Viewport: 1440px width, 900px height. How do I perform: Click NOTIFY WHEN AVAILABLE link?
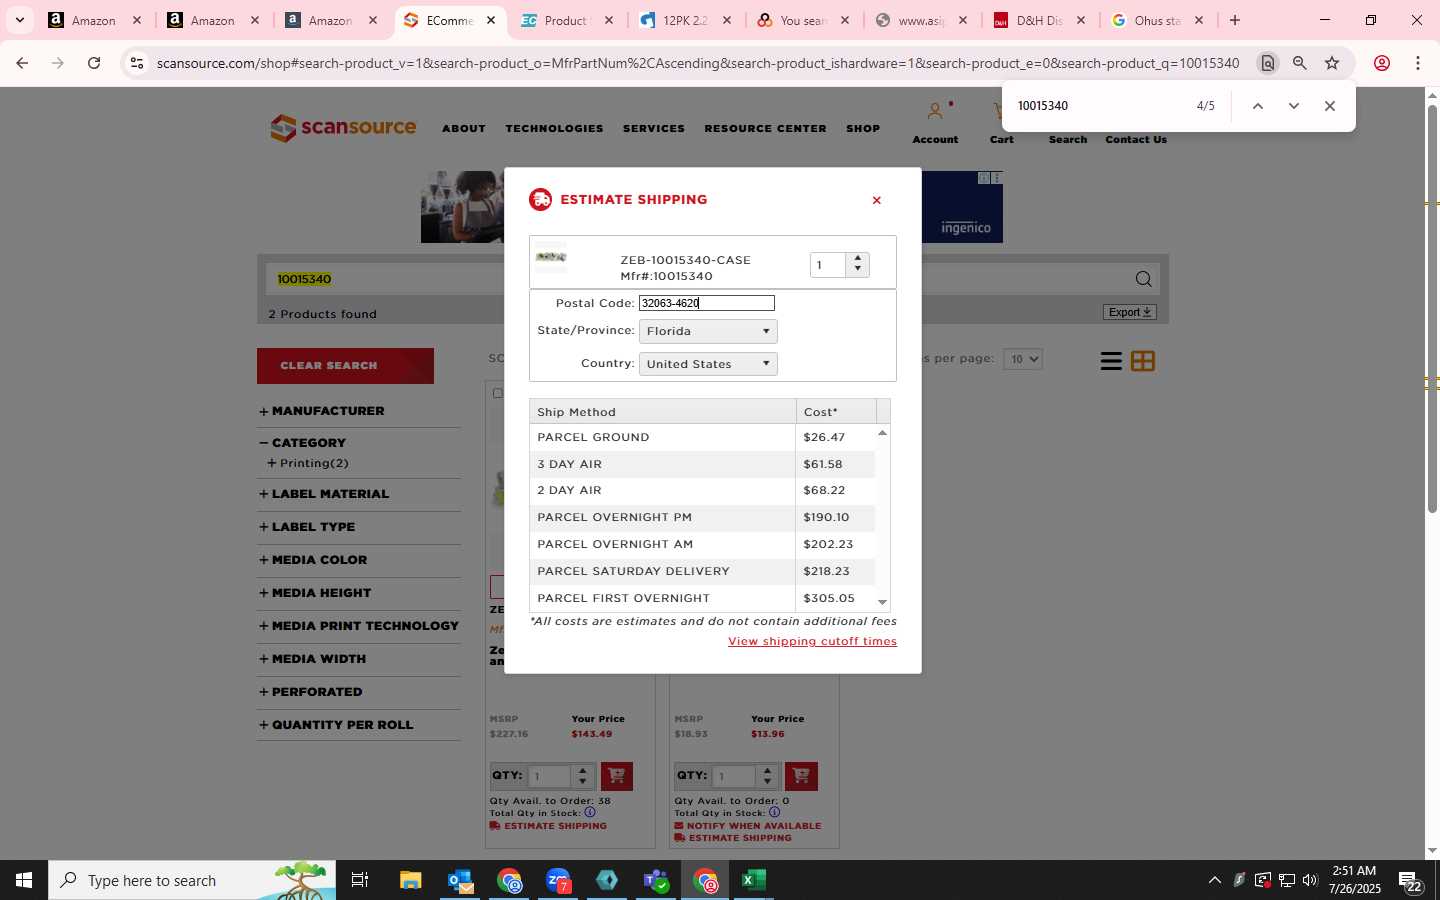coord(747,826)
